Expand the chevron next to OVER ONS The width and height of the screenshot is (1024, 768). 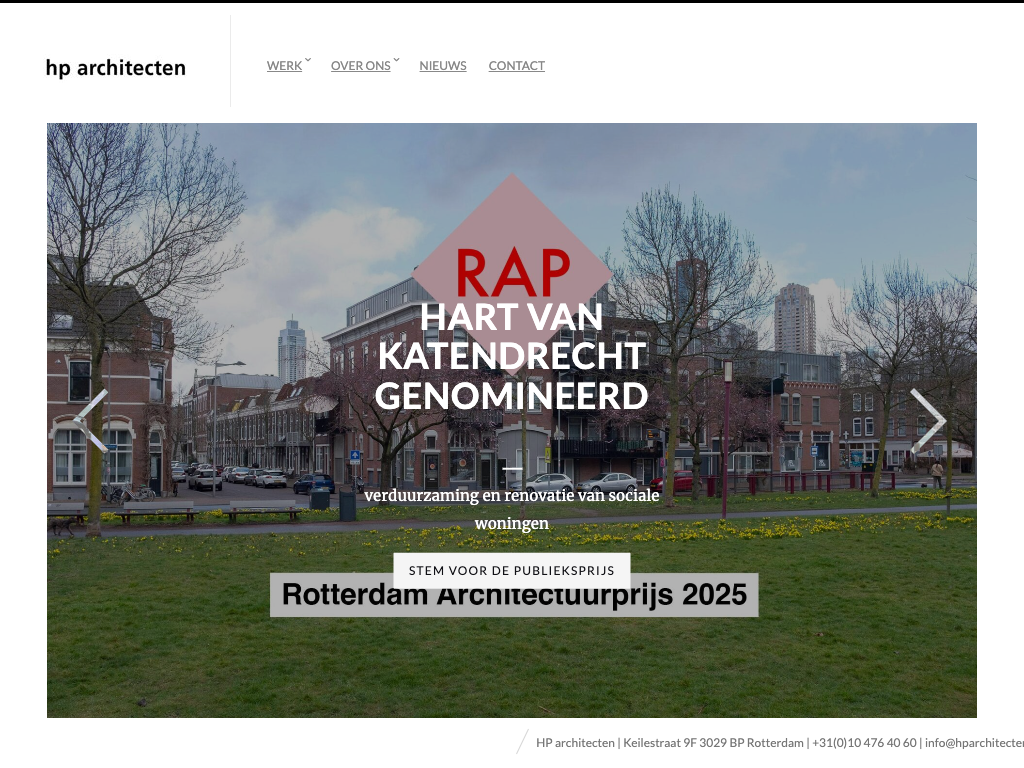point(396,61)
